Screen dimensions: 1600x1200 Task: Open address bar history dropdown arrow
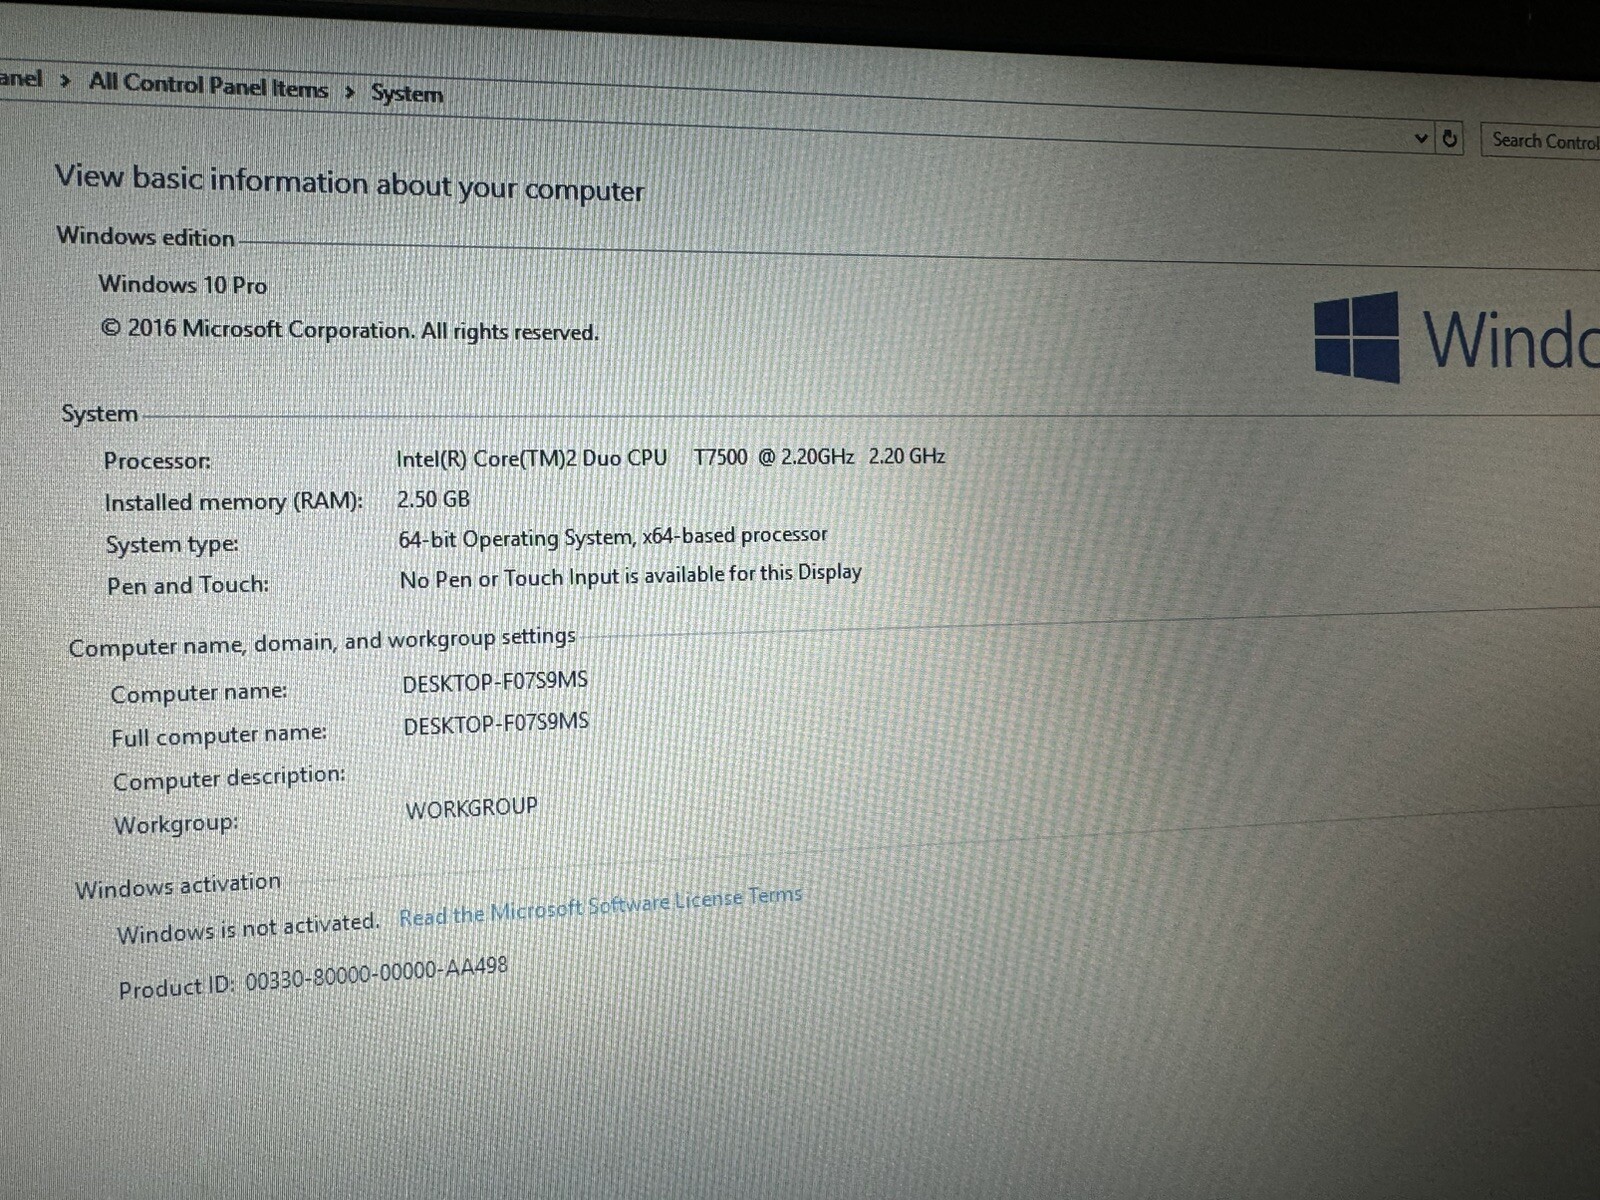click(1421, 138)
